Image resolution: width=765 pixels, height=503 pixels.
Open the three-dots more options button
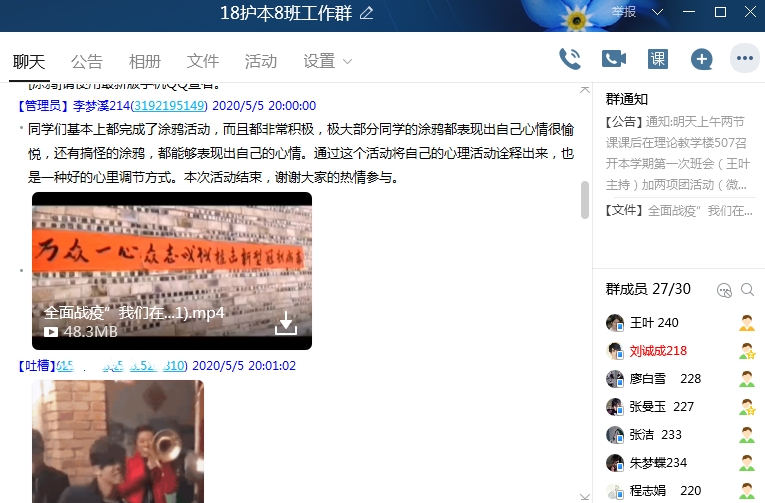click(x=744, y=59)
